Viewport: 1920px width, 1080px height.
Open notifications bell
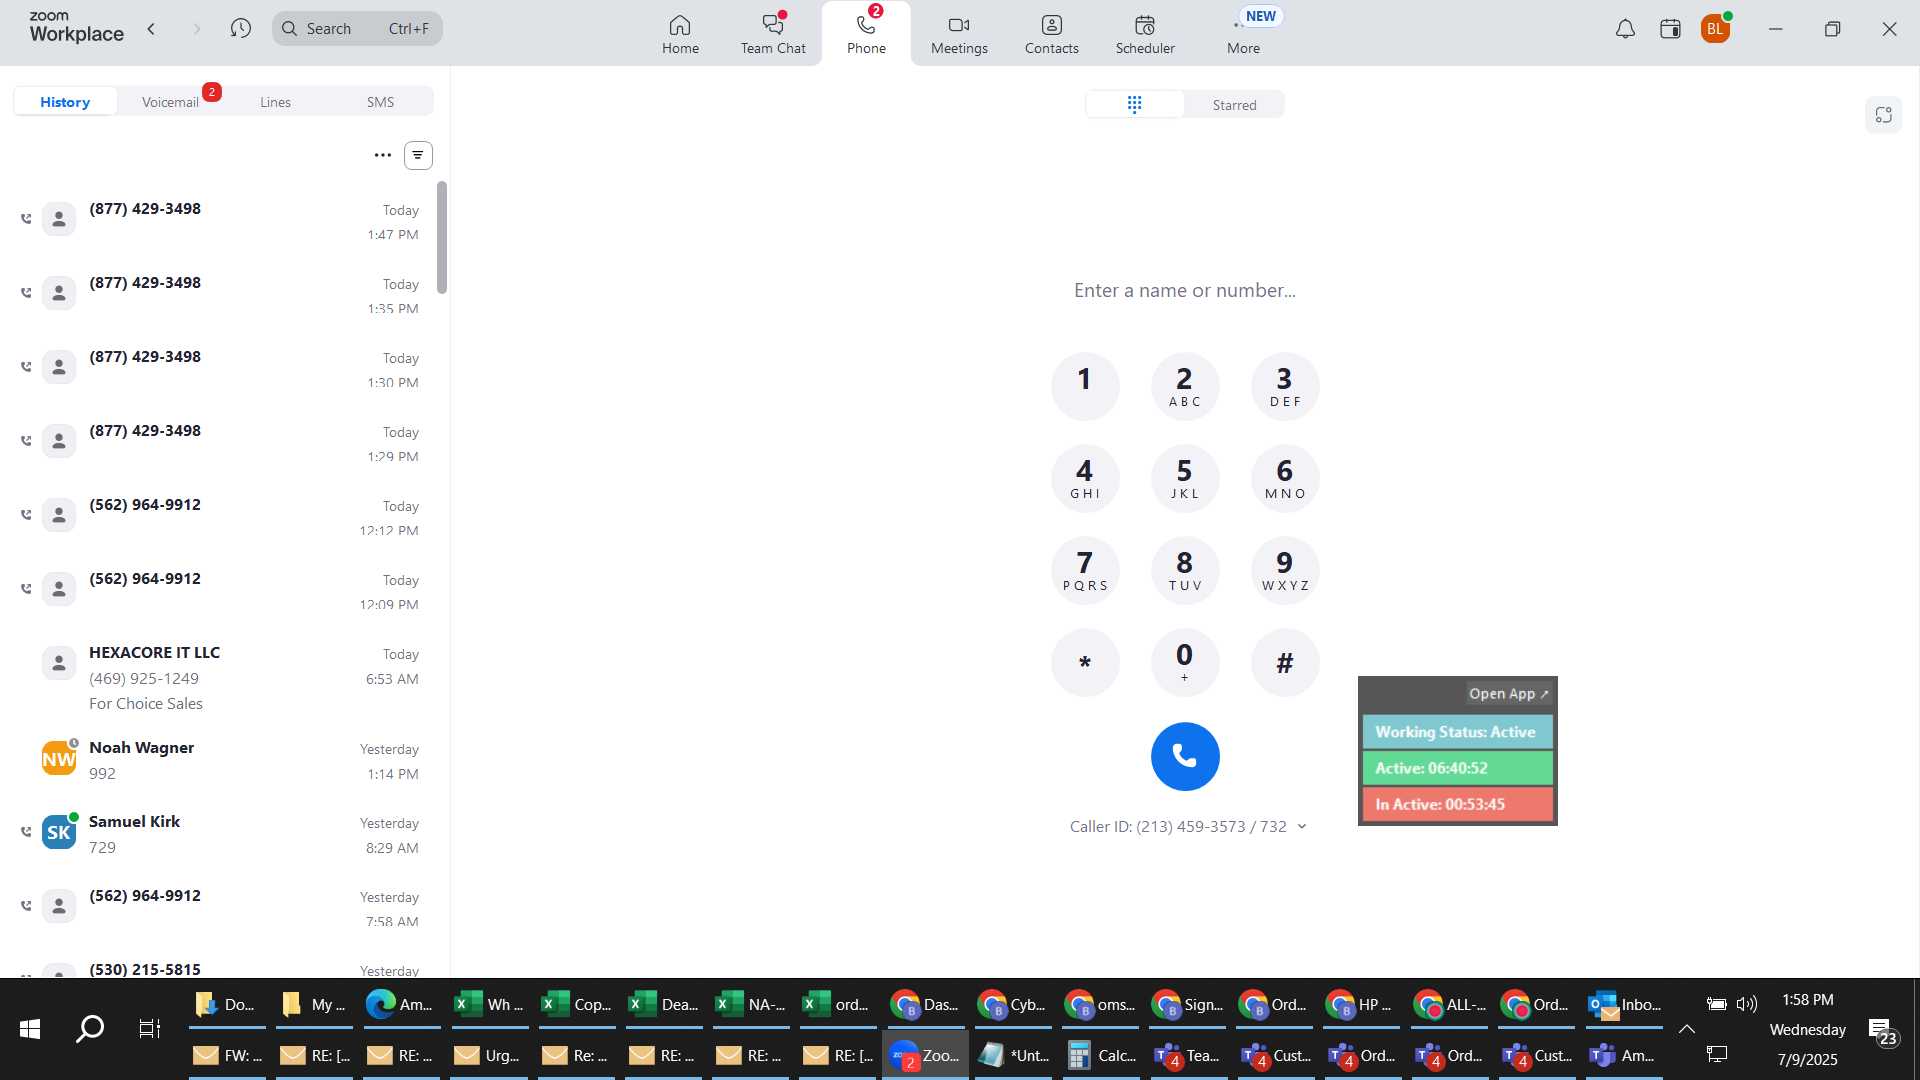(1625, 29)
